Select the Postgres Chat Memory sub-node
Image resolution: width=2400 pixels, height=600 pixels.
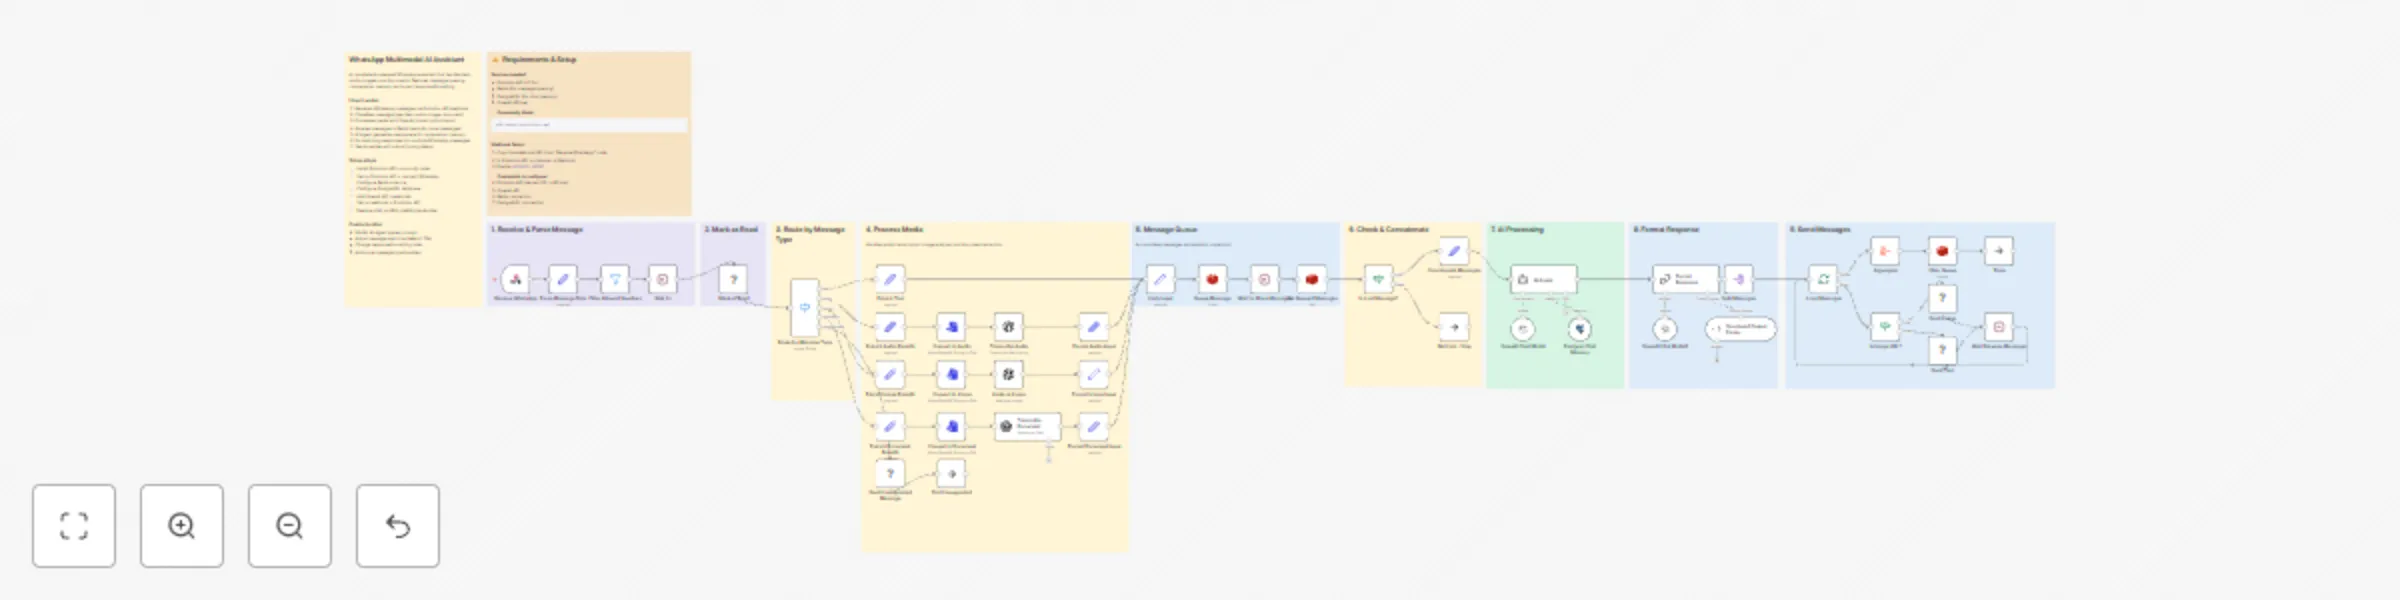point(1580,328)
